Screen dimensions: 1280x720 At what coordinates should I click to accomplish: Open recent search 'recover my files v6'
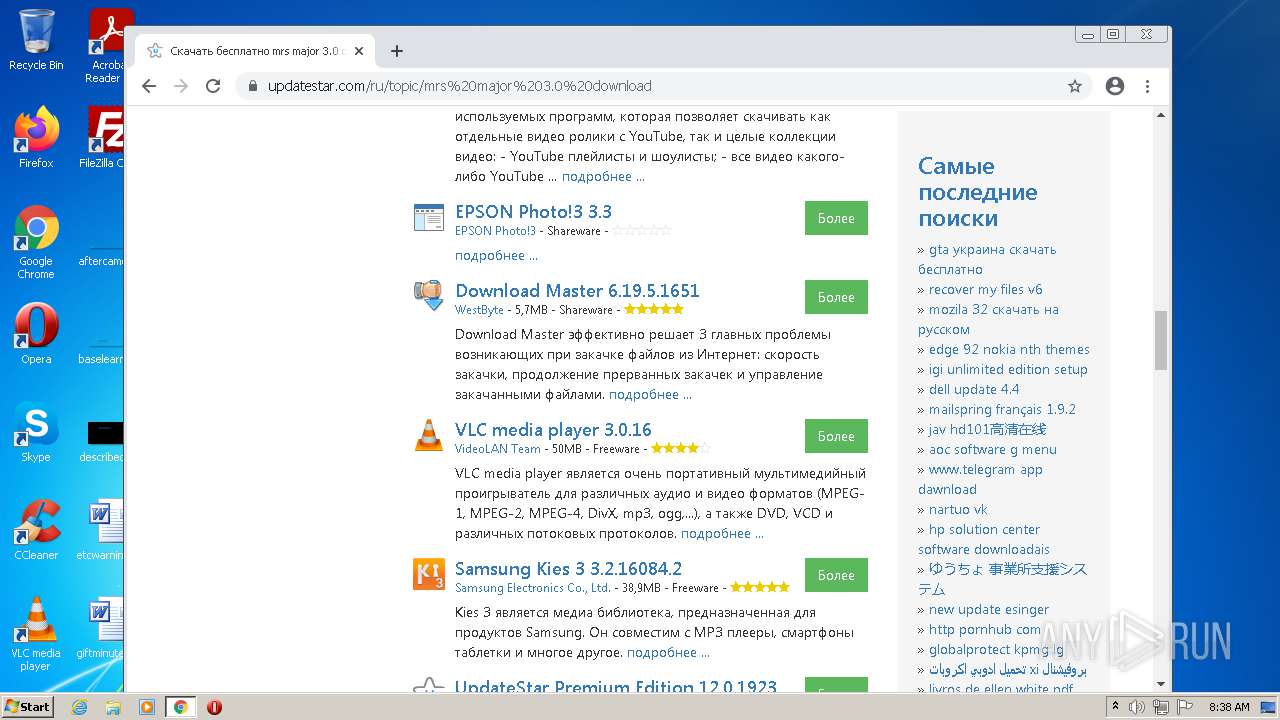[x=985, y=289]
